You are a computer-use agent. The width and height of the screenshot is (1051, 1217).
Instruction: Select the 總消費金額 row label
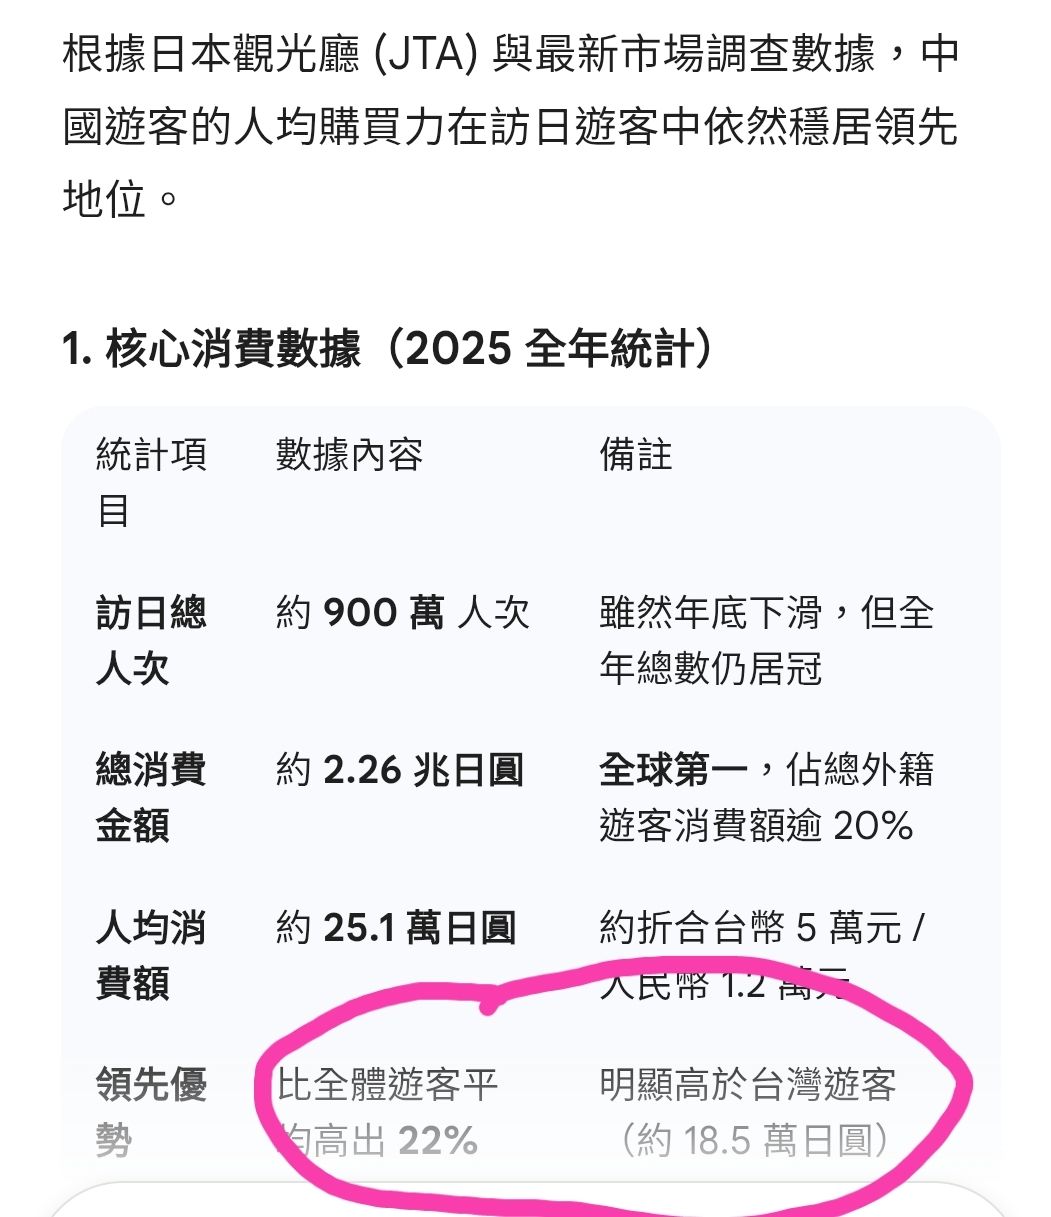pyautogui.click(x=150, y=797)
